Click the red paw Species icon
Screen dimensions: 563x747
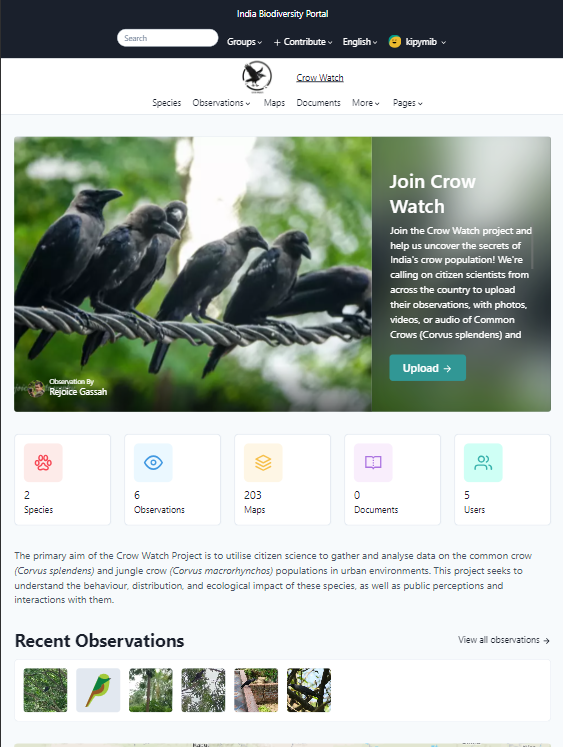pyautogui.click(x=43, y=463)
